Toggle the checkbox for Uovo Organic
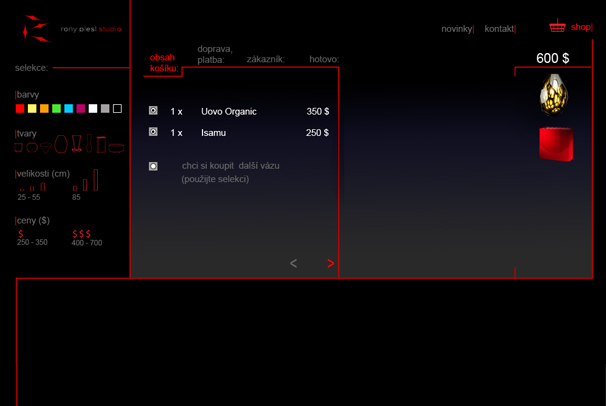The width and height of the screenshot is (606, 406). tap(153, 111)
